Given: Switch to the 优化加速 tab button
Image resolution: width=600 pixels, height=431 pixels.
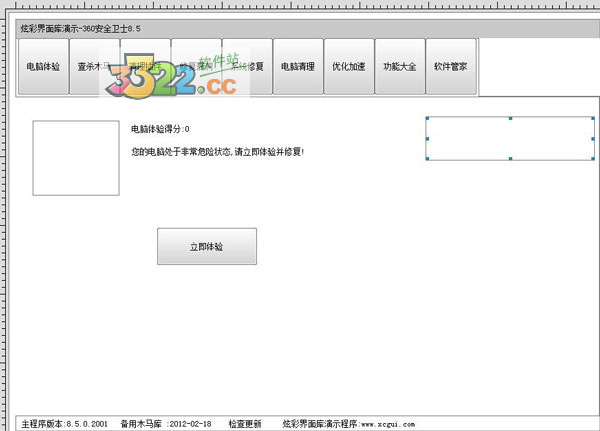Looking at the screenshot, I should (x=349, y=66).
